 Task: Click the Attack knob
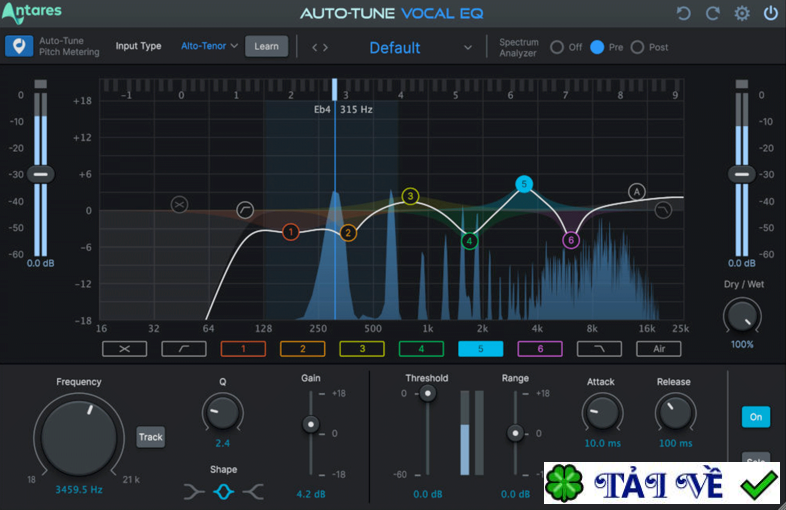pos(603,413)
